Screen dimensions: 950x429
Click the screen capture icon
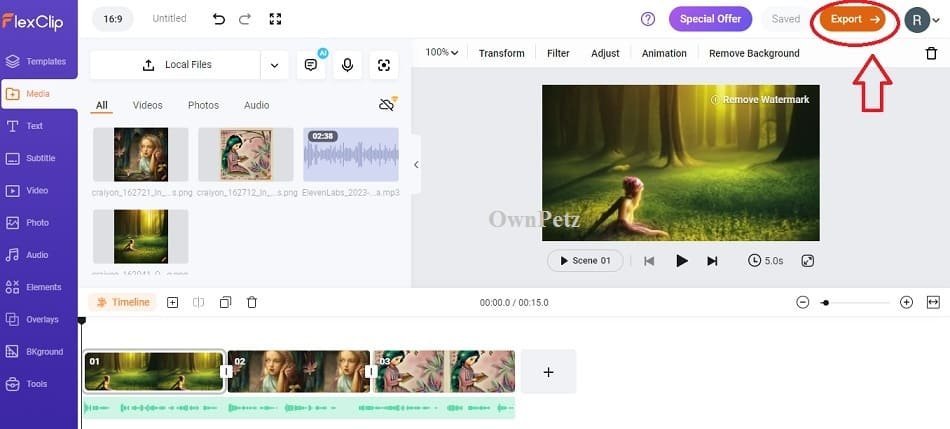pos(383,65)
